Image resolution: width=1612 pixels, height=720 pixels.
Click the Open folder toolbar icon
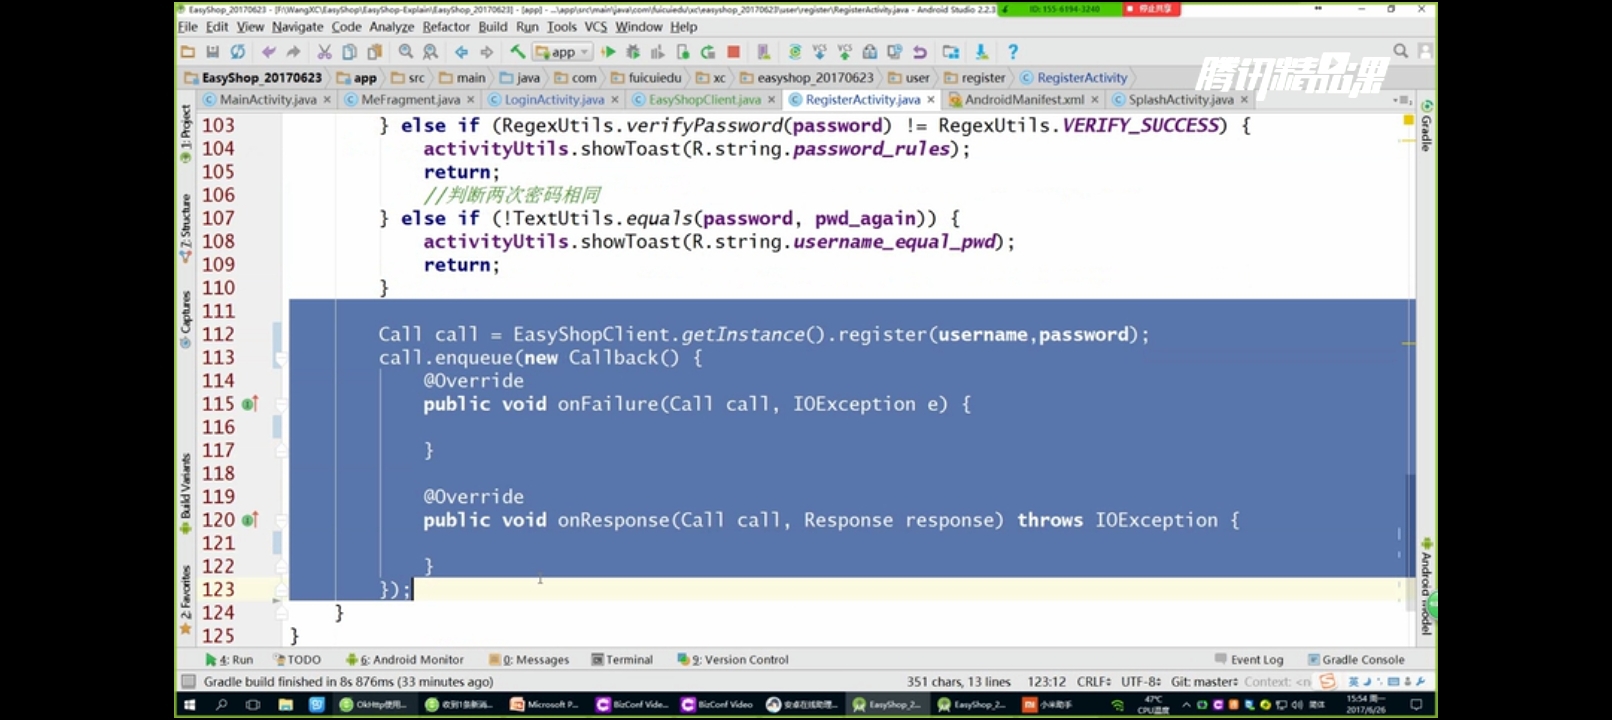[188, 52]
